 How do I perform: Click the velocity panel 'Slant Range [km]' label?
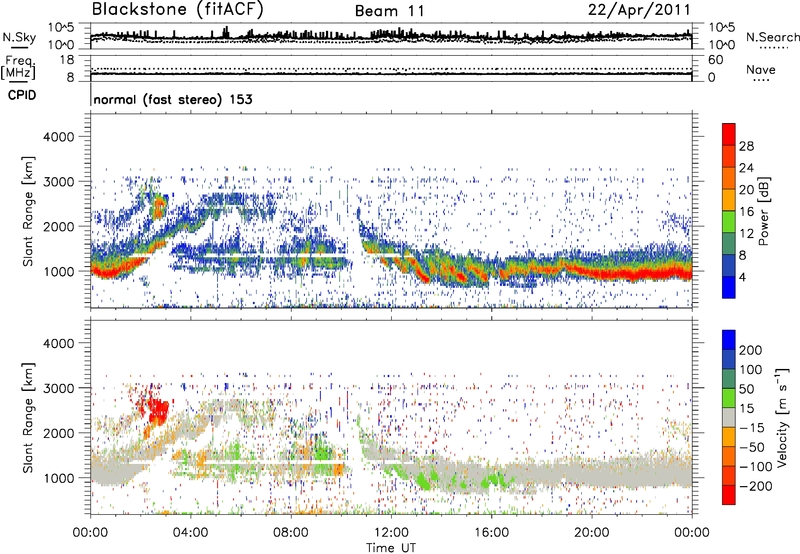click(28, 418)
